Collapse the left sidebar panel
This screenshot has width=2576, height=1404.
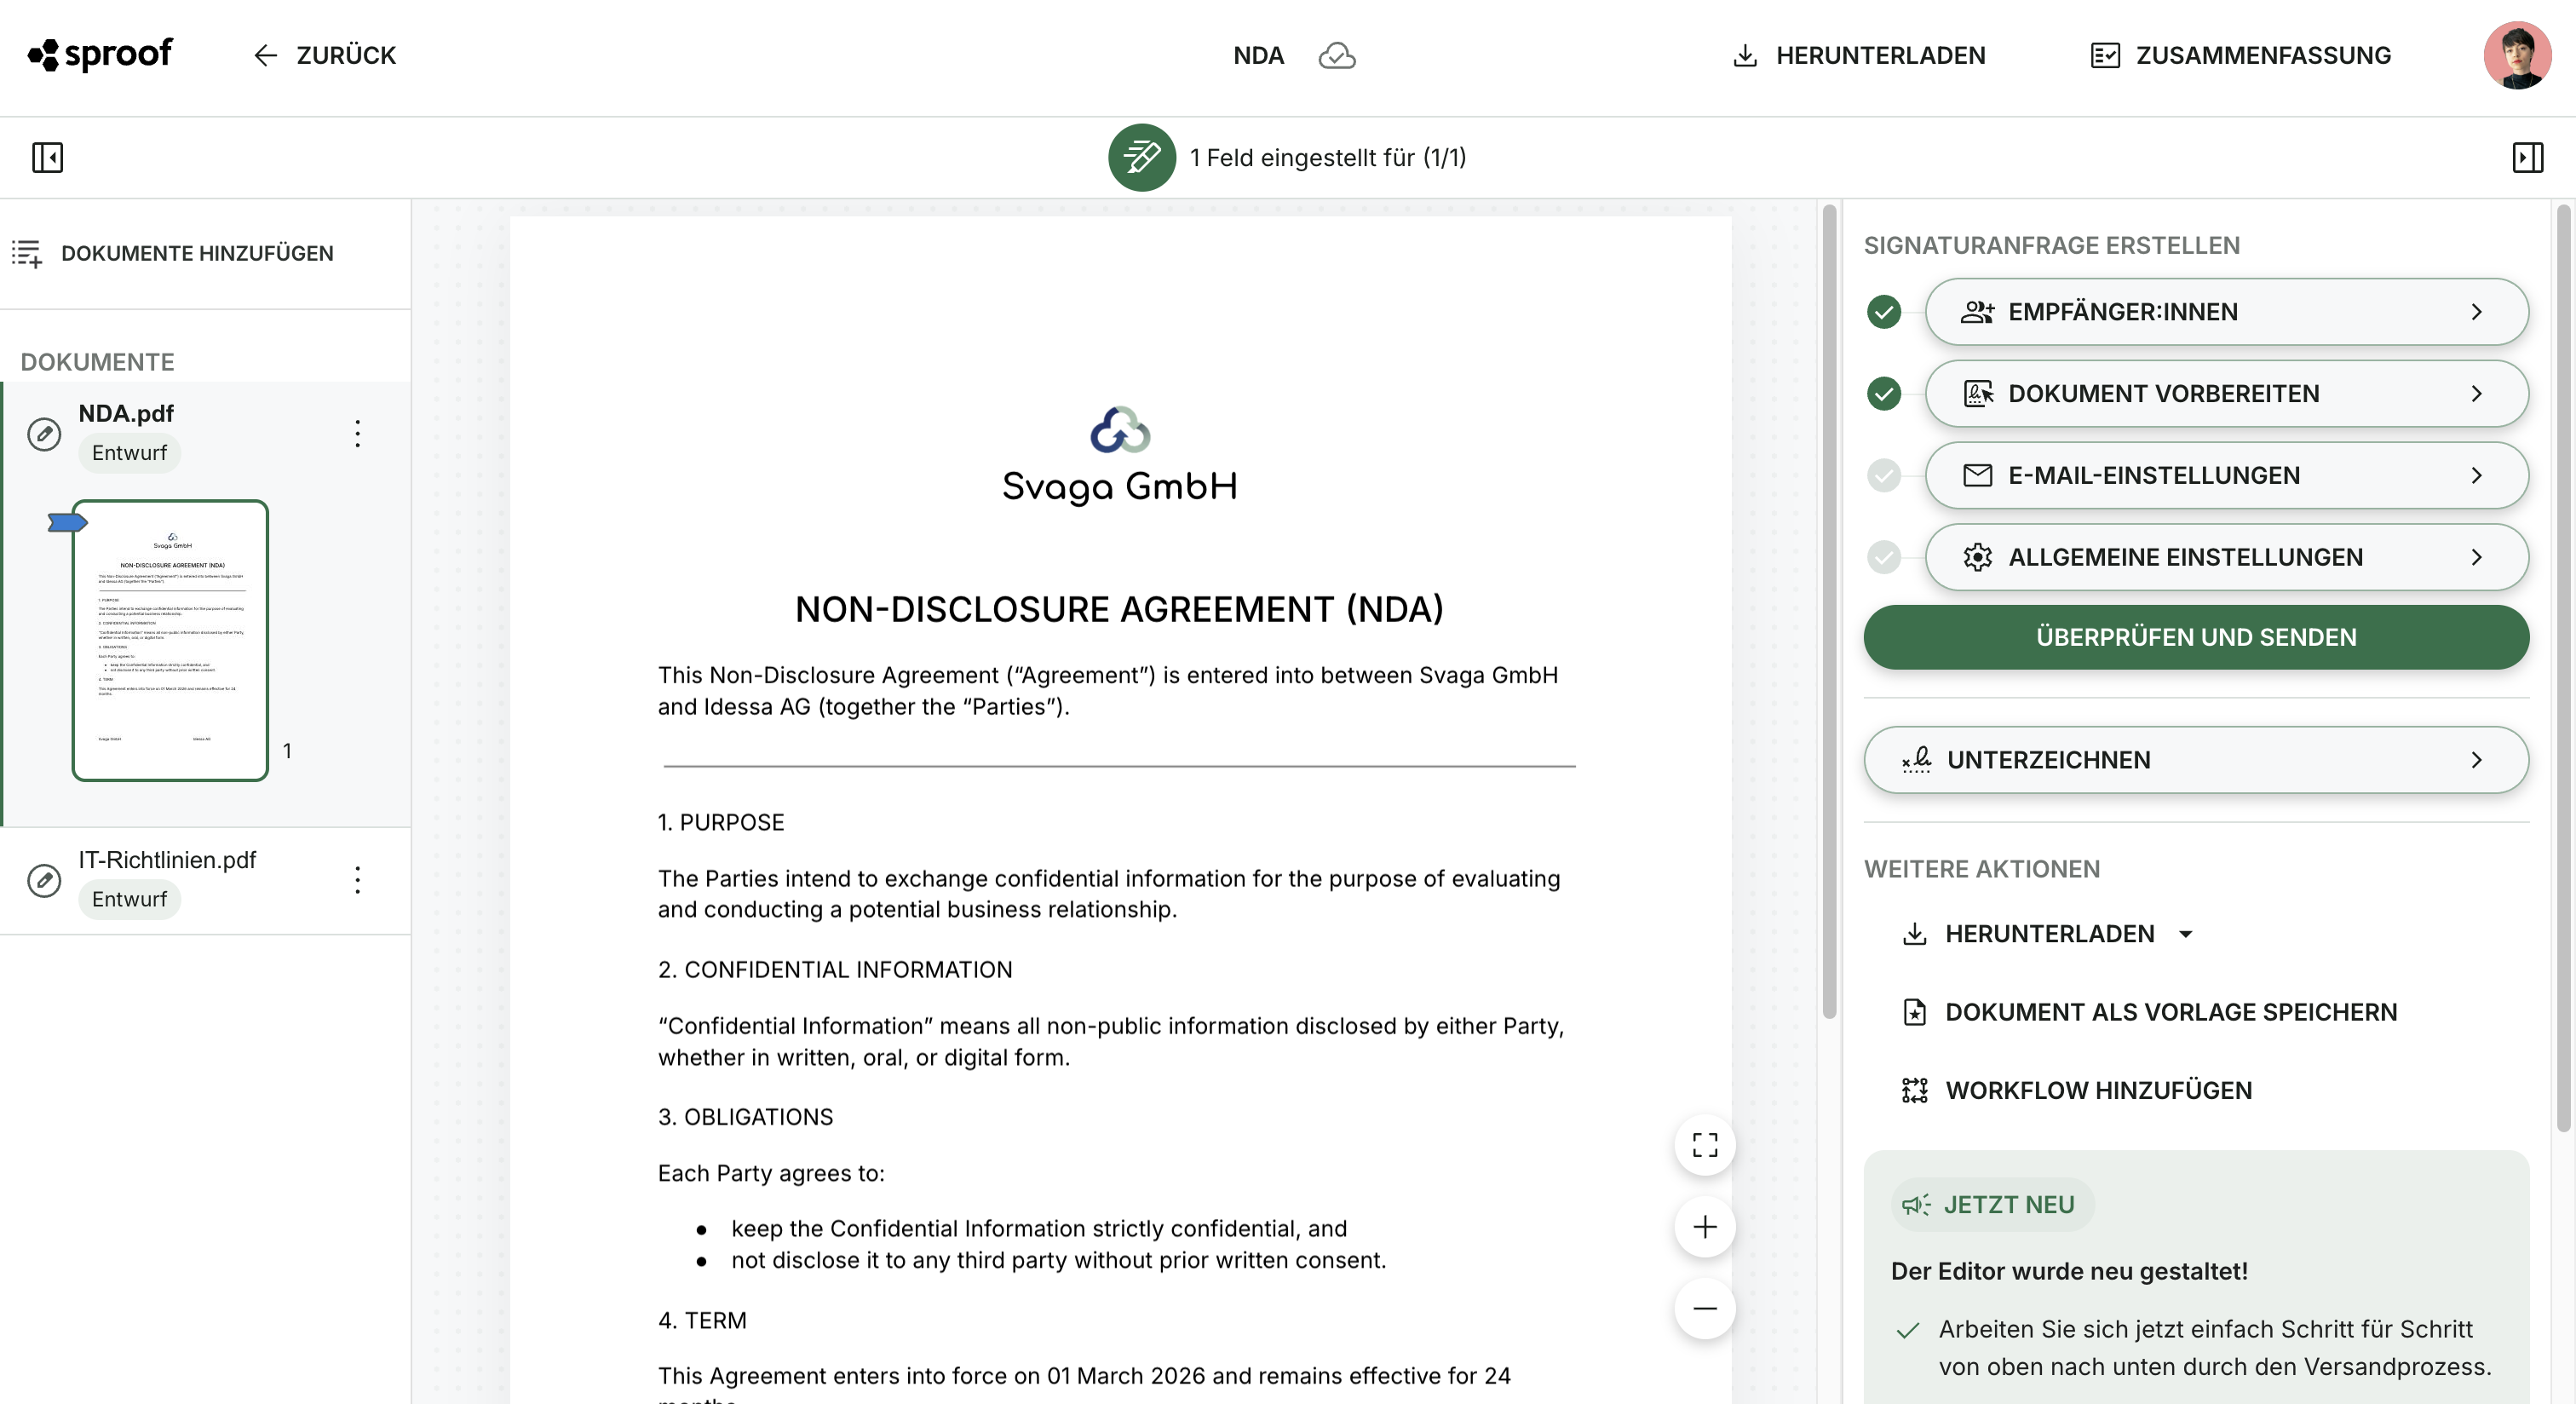tap(47, 157)
